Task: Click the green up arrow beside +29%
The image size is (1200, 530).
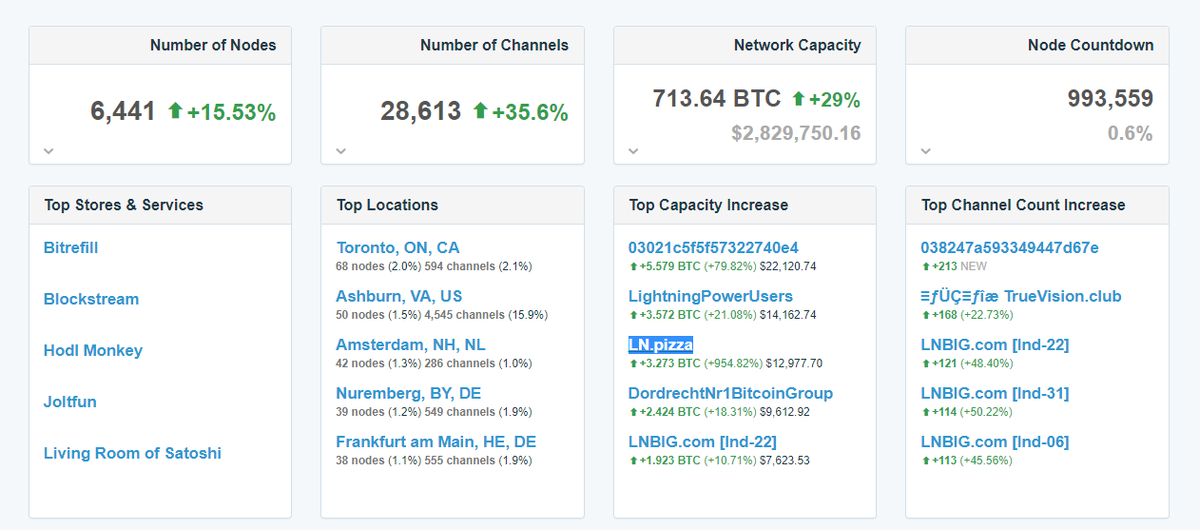Action: pos(798,99)
